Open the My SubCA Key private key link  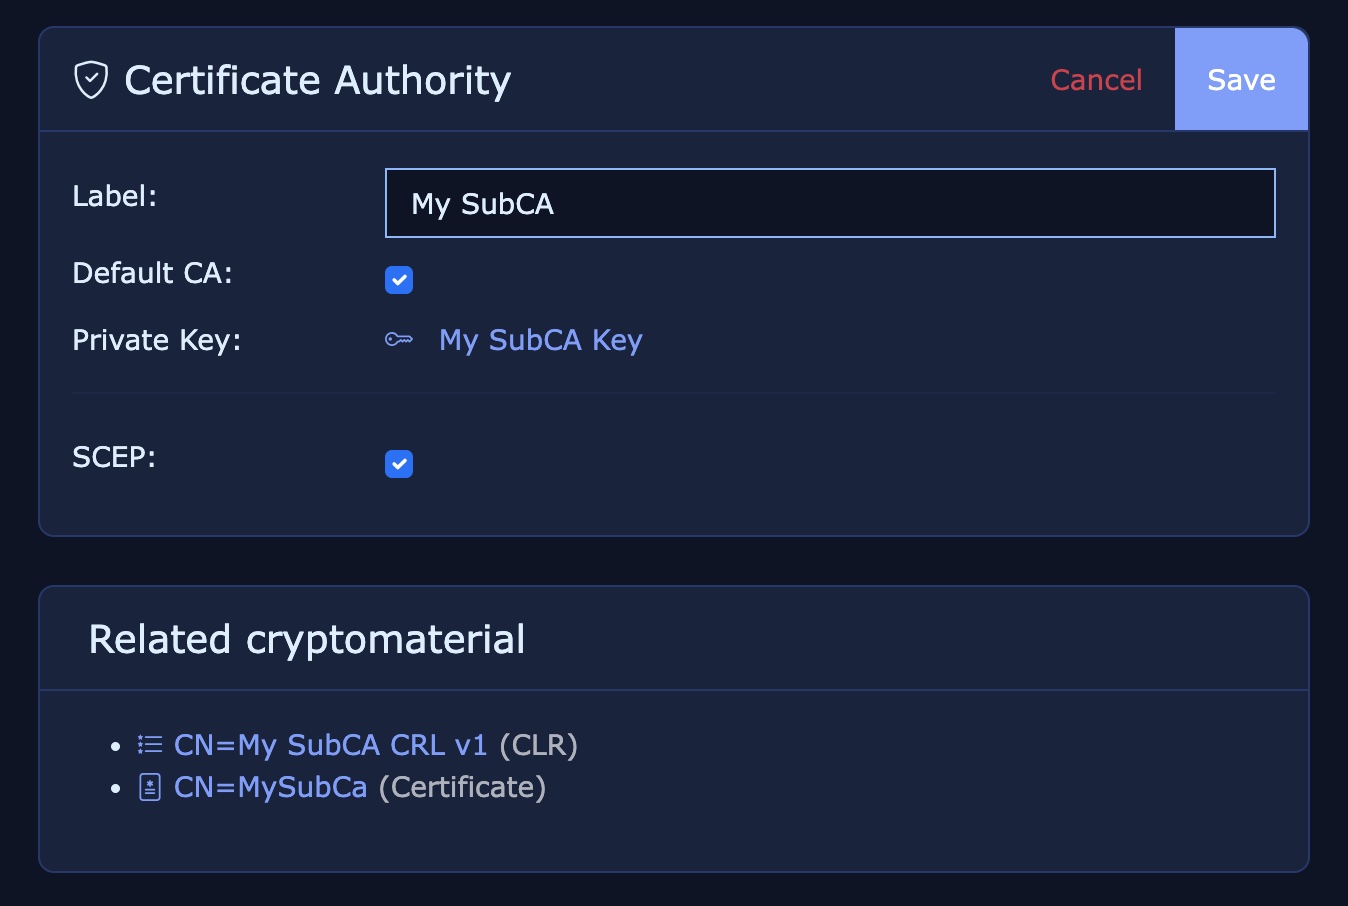541,341
